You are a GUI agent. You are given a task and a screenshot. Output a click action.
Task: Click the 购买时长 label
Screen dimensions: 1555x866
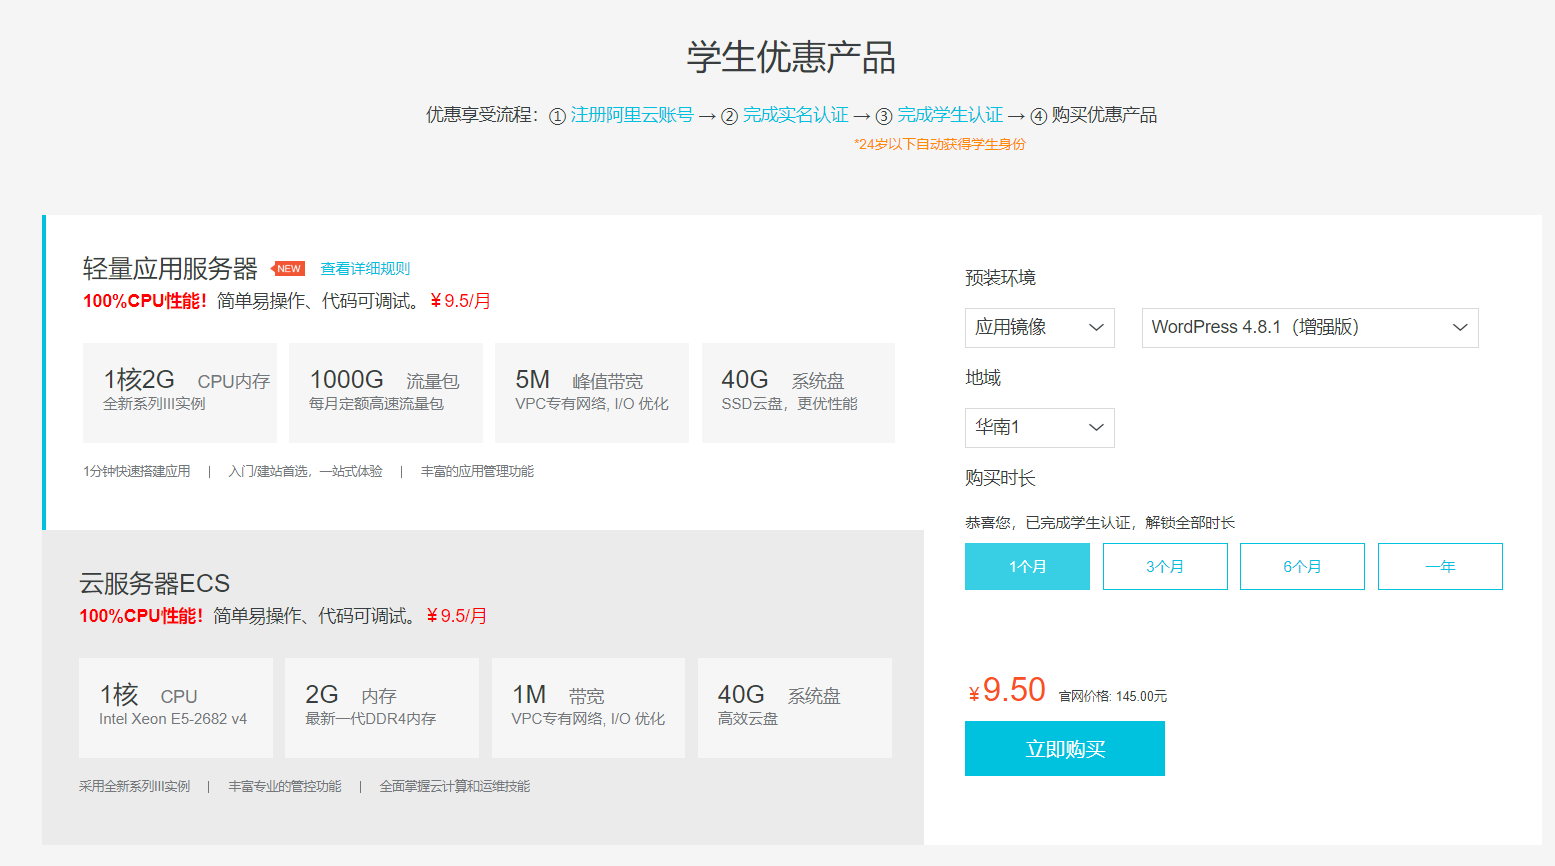click(x=1000, y=478)
